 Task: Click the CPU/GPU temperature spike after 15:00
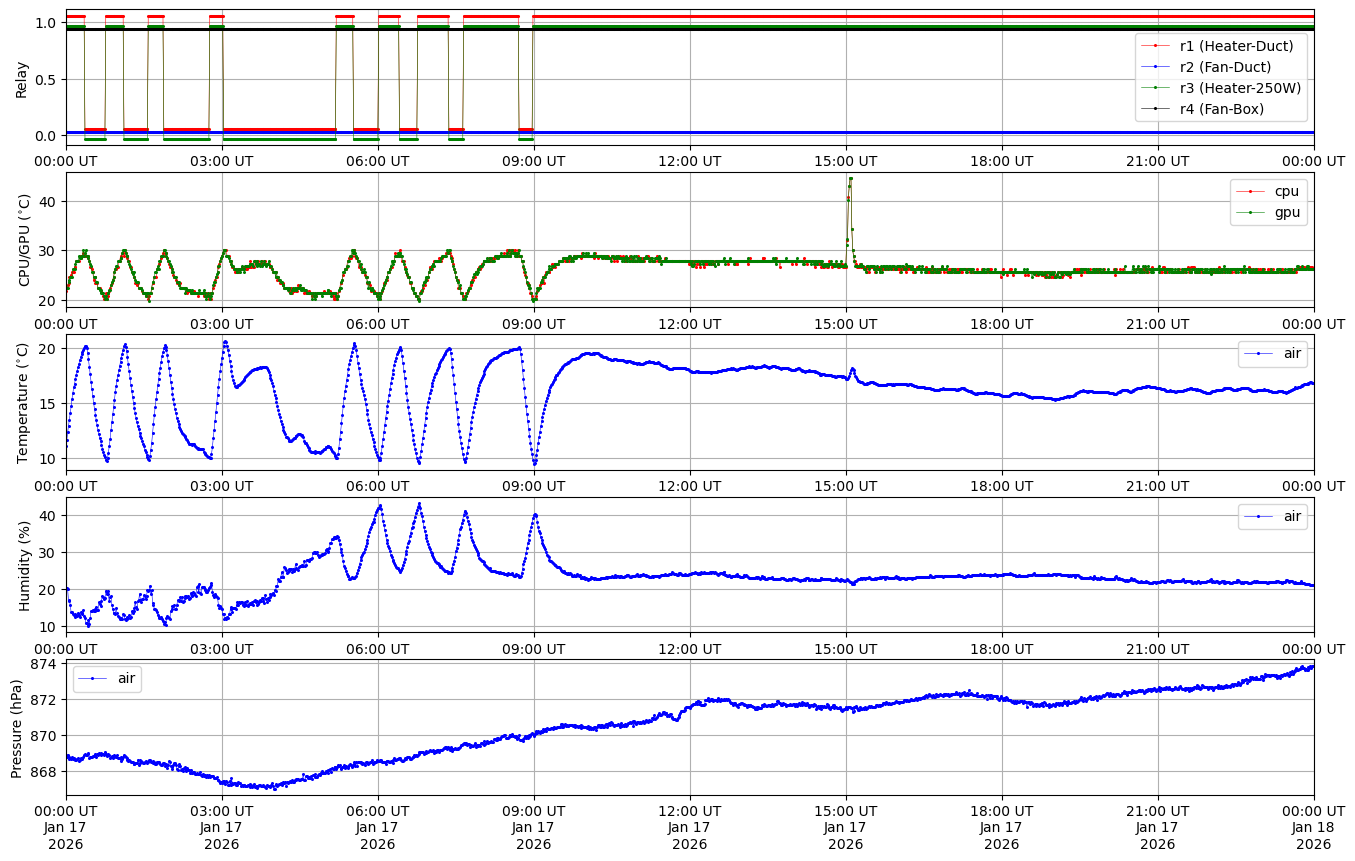coord(850,180)
